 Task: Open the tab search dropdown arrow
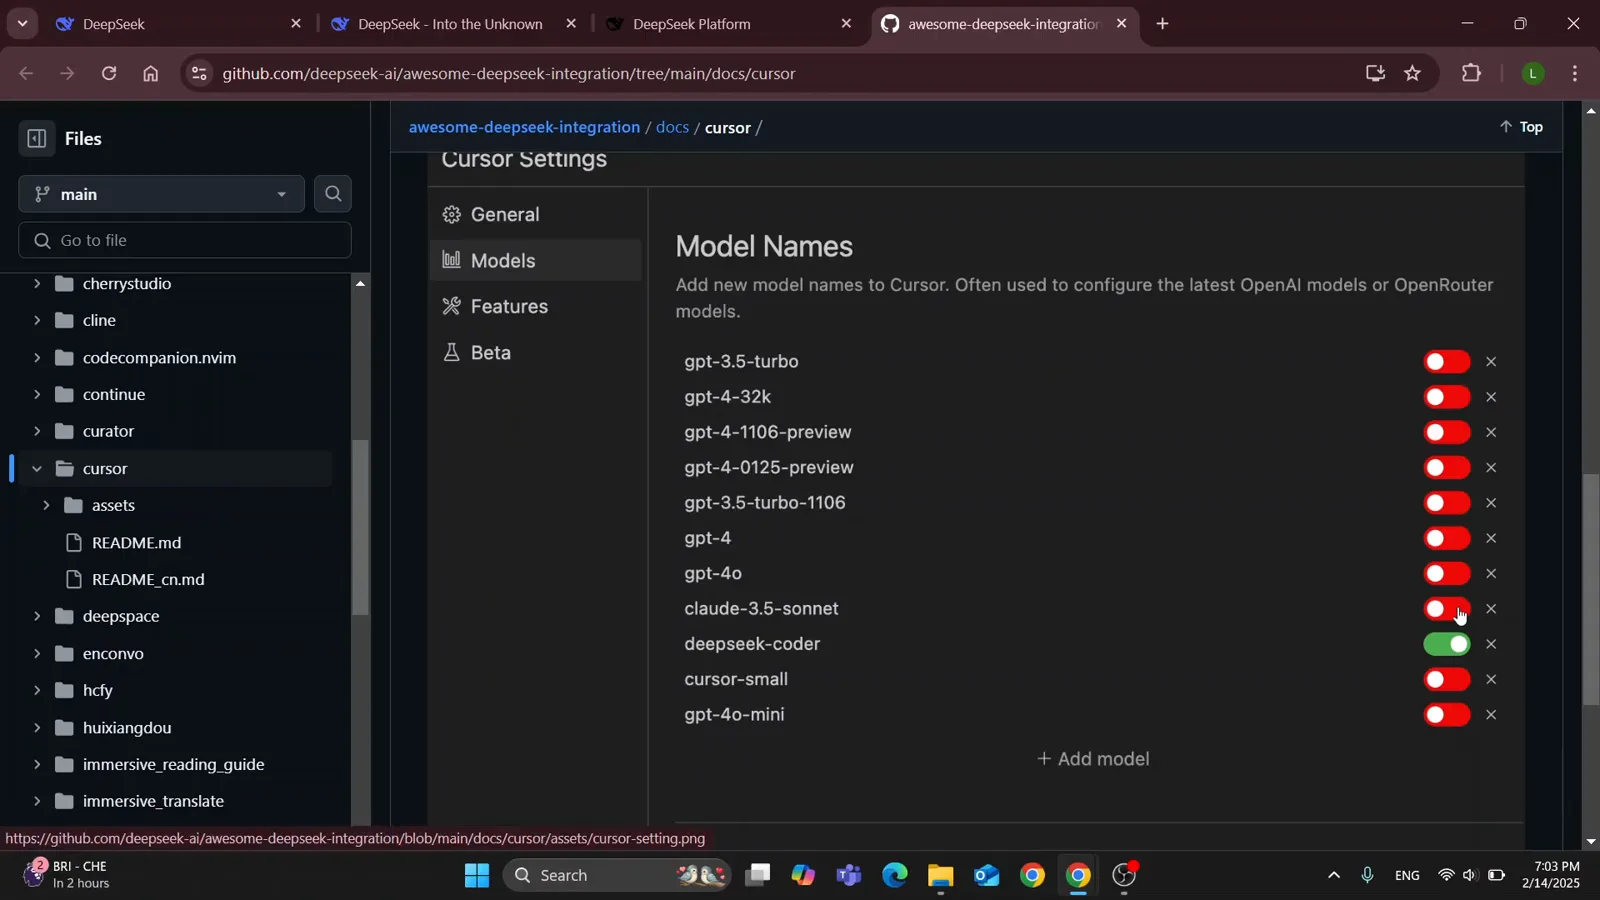22,24
